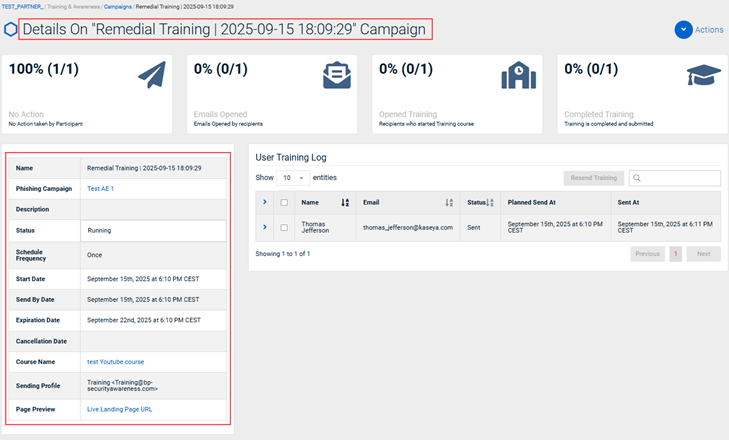This screenshot has height=440, width=729.
Task: Open TEST_PARTNER breadcrumb link
Action: point(21,6)
